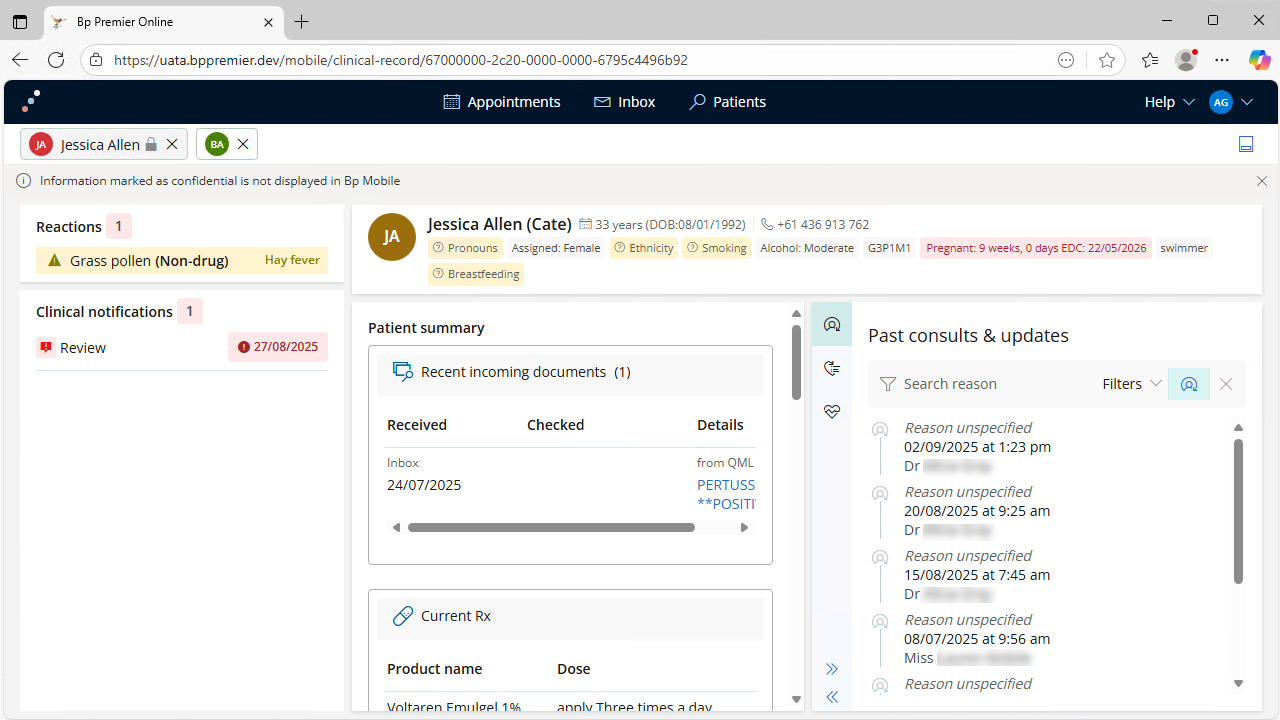Open the Inbox menu item

(x=625, y=102)
